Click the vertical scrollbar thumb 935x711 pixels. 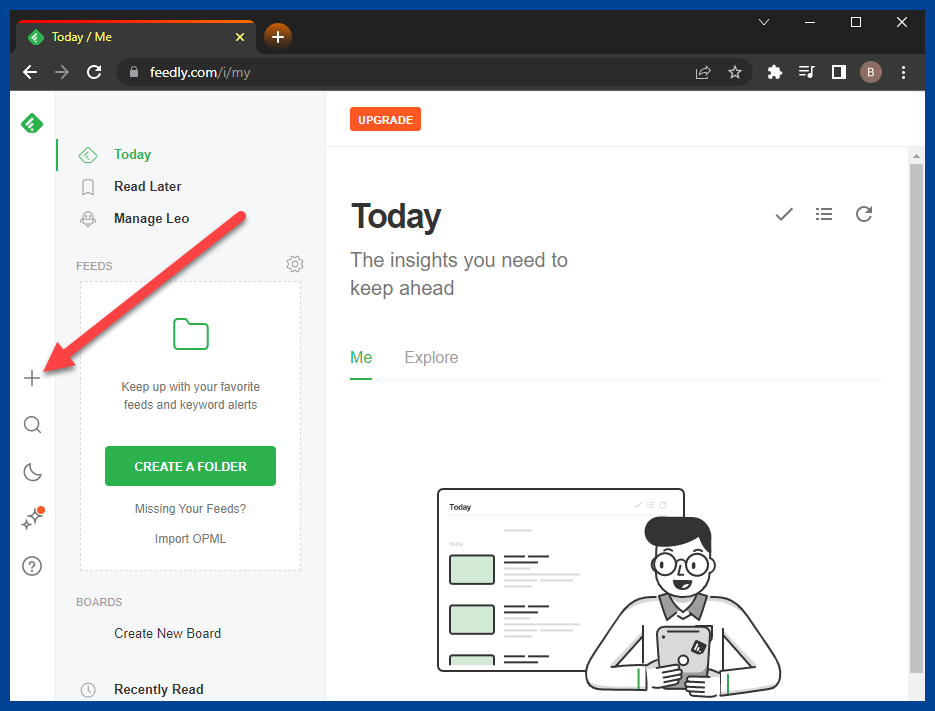(x=917, y=418)
